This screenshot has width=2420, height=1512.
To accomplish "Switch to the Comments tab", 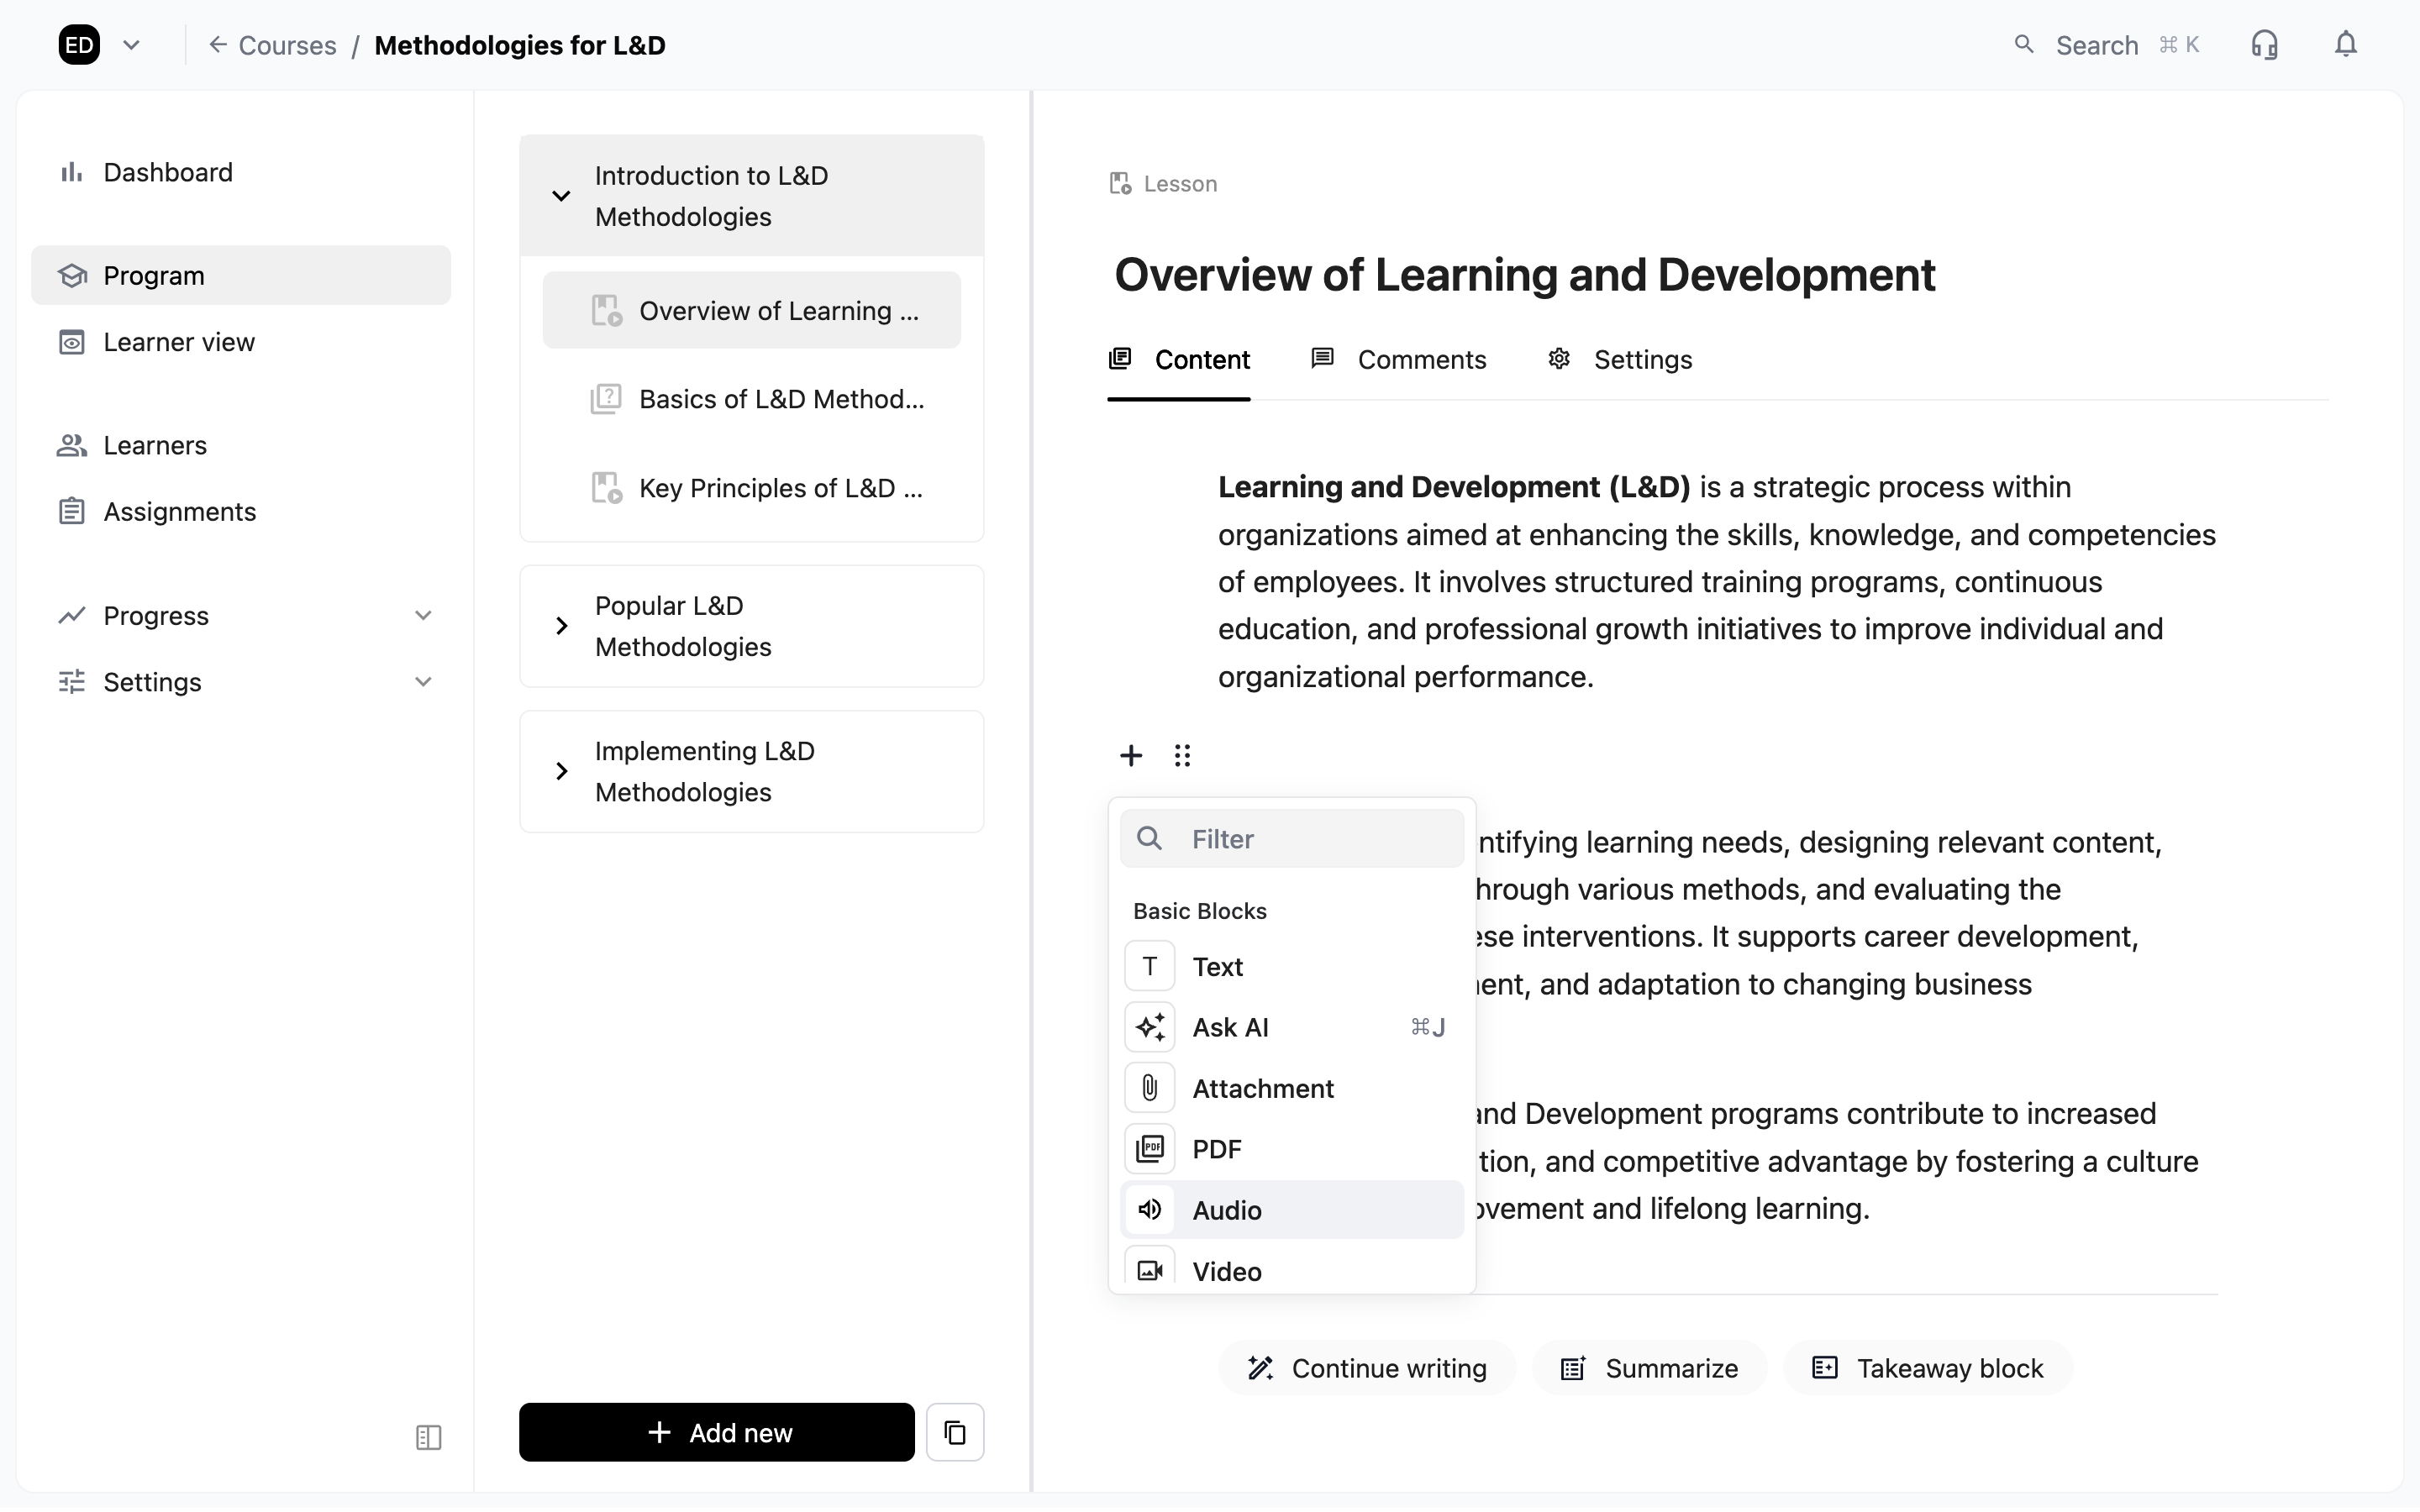I will (1420, 359).
